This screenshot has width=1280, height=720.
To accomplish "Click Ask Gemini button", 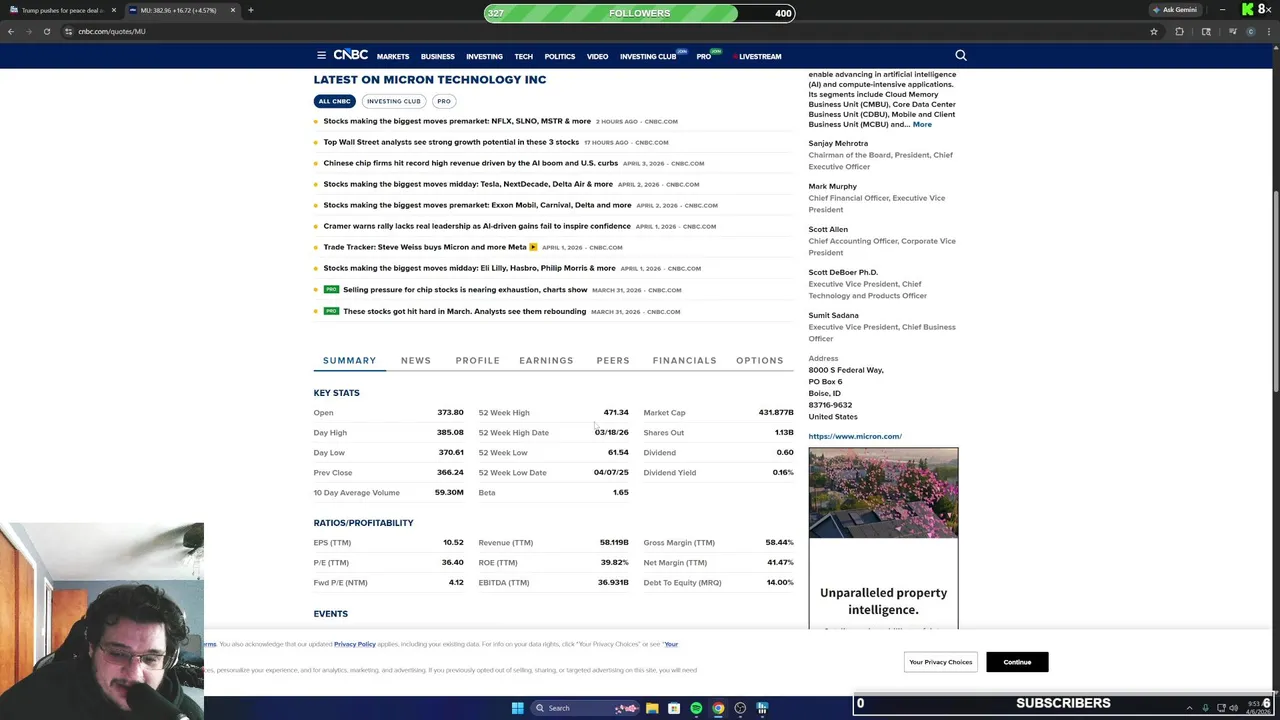I will point(1175,10).
